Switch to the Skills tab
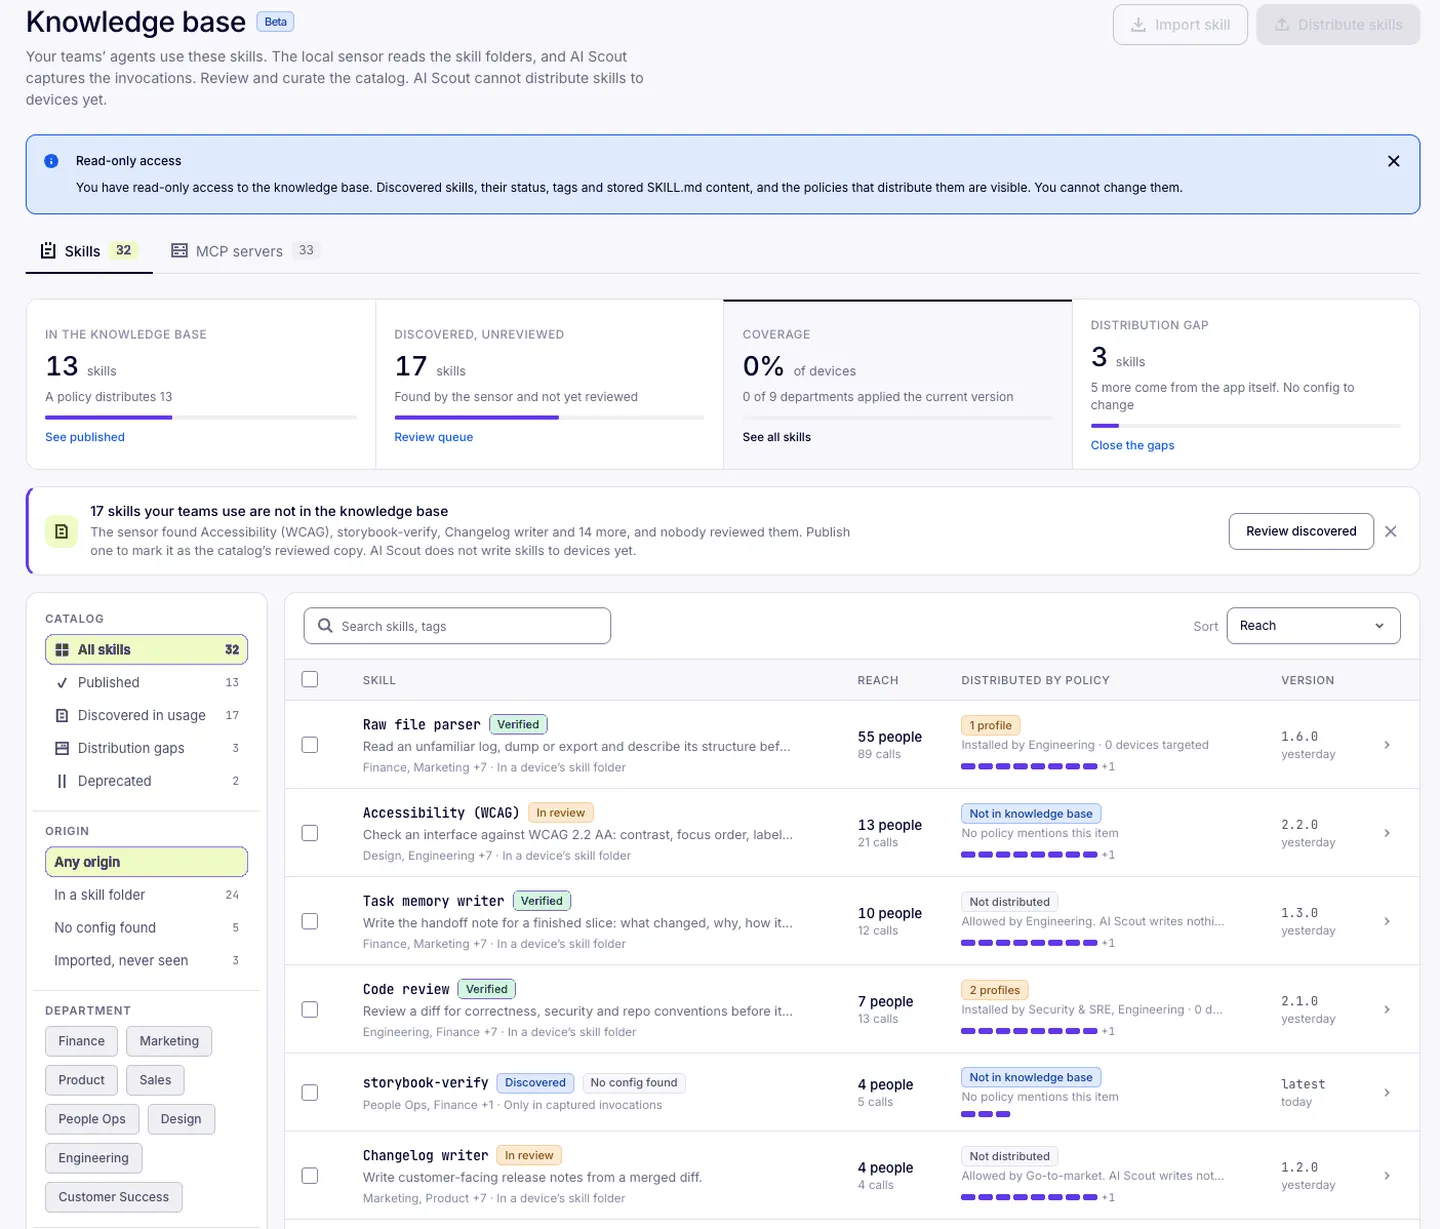 pos(89,251)
